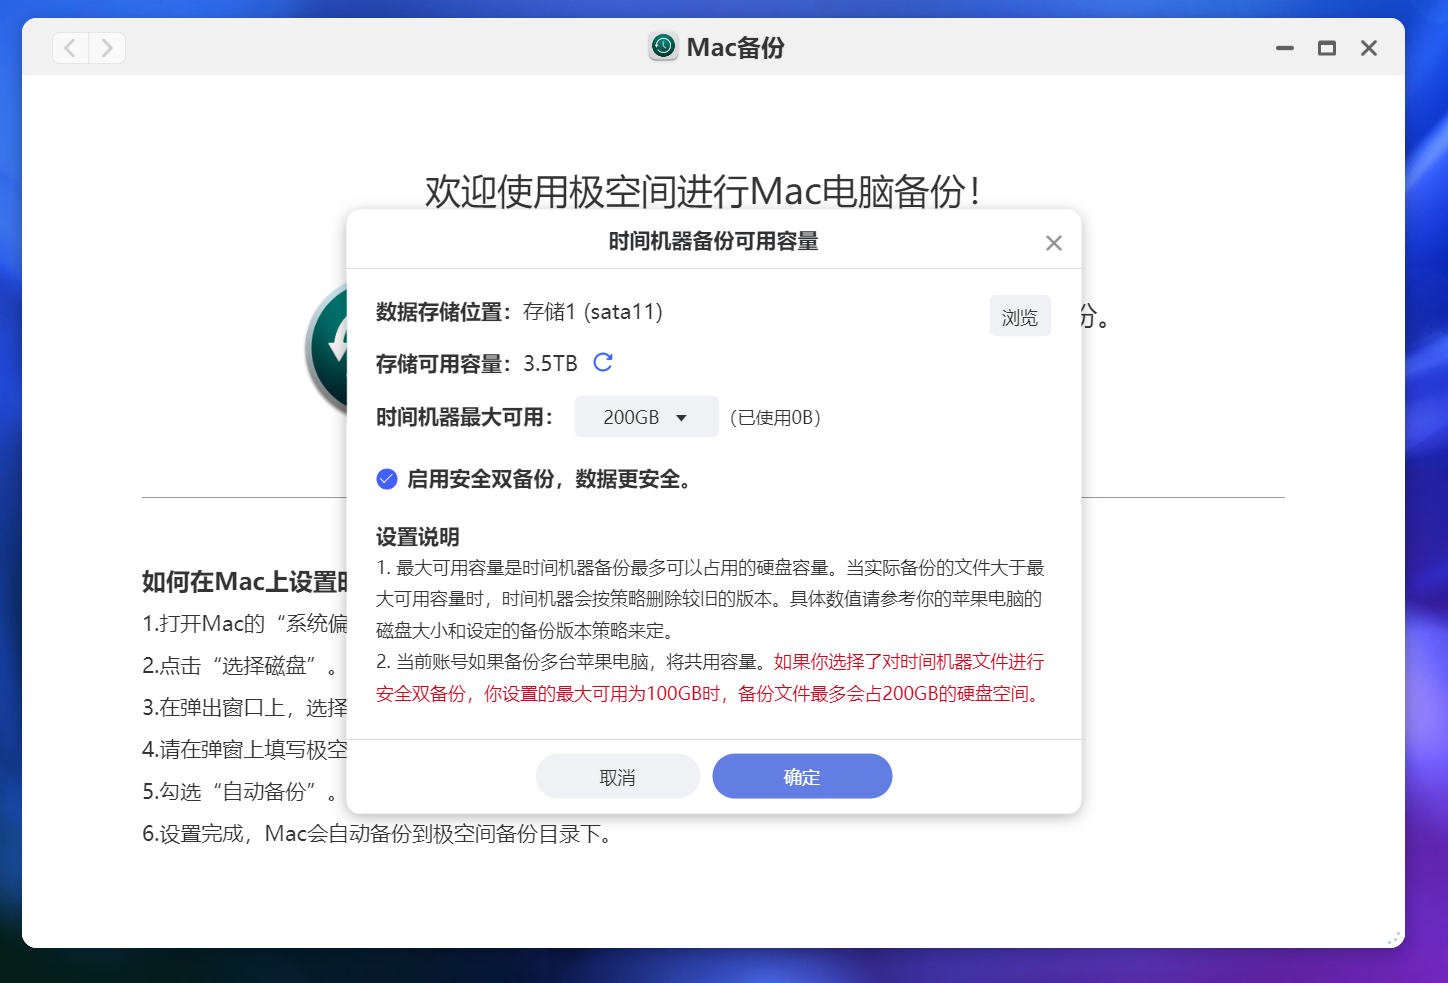The width and height of the screenshot is (1448, 983).
Task: Click the welcome heading 欢迎使用极空间进行Mac电脑备份
Action: (703, 191)
